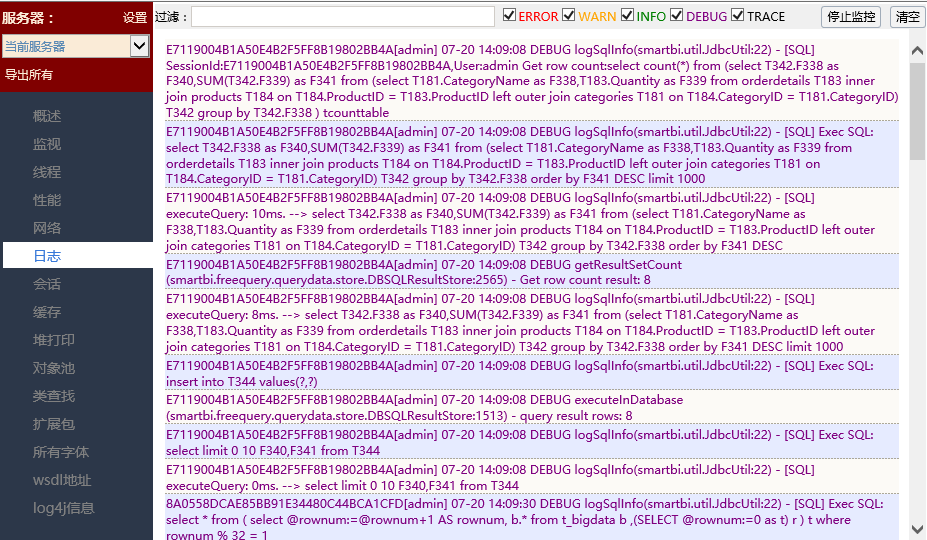The width and height of the screenshot is (927, 540).
Task: Uncheck the INFO log level checkbox
Action: [x=627, y=15]
